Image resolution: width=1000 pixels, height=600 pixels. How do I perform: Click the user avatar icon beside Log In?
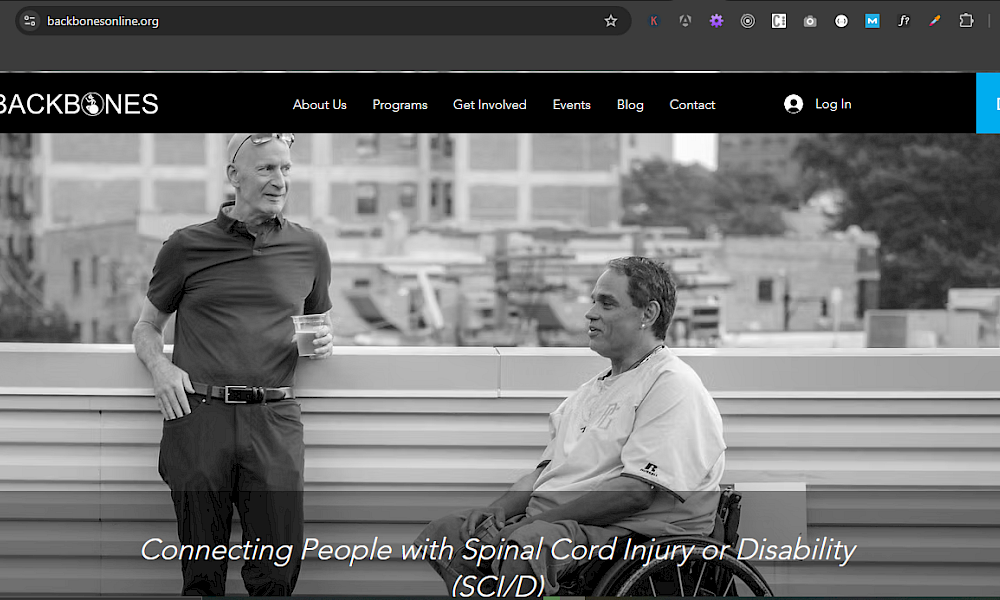click(794, 104)
